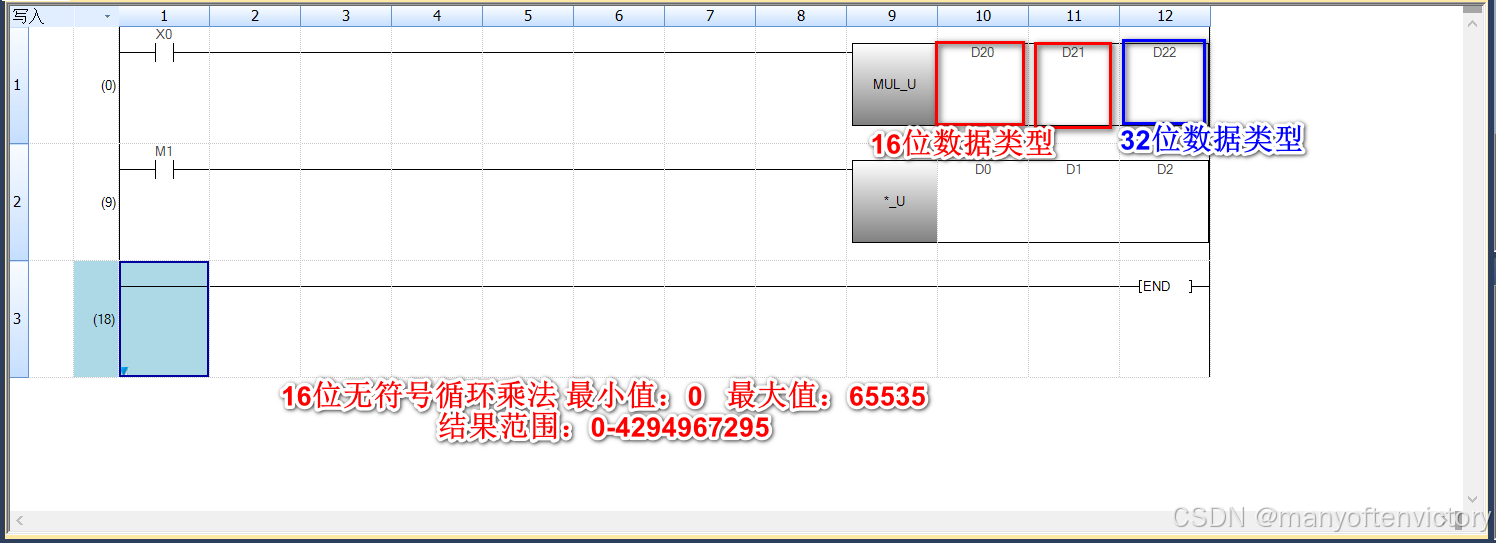Select column header 1
Screen dimensions: 1496x543
pyautogui.click(x=164, y=16)
